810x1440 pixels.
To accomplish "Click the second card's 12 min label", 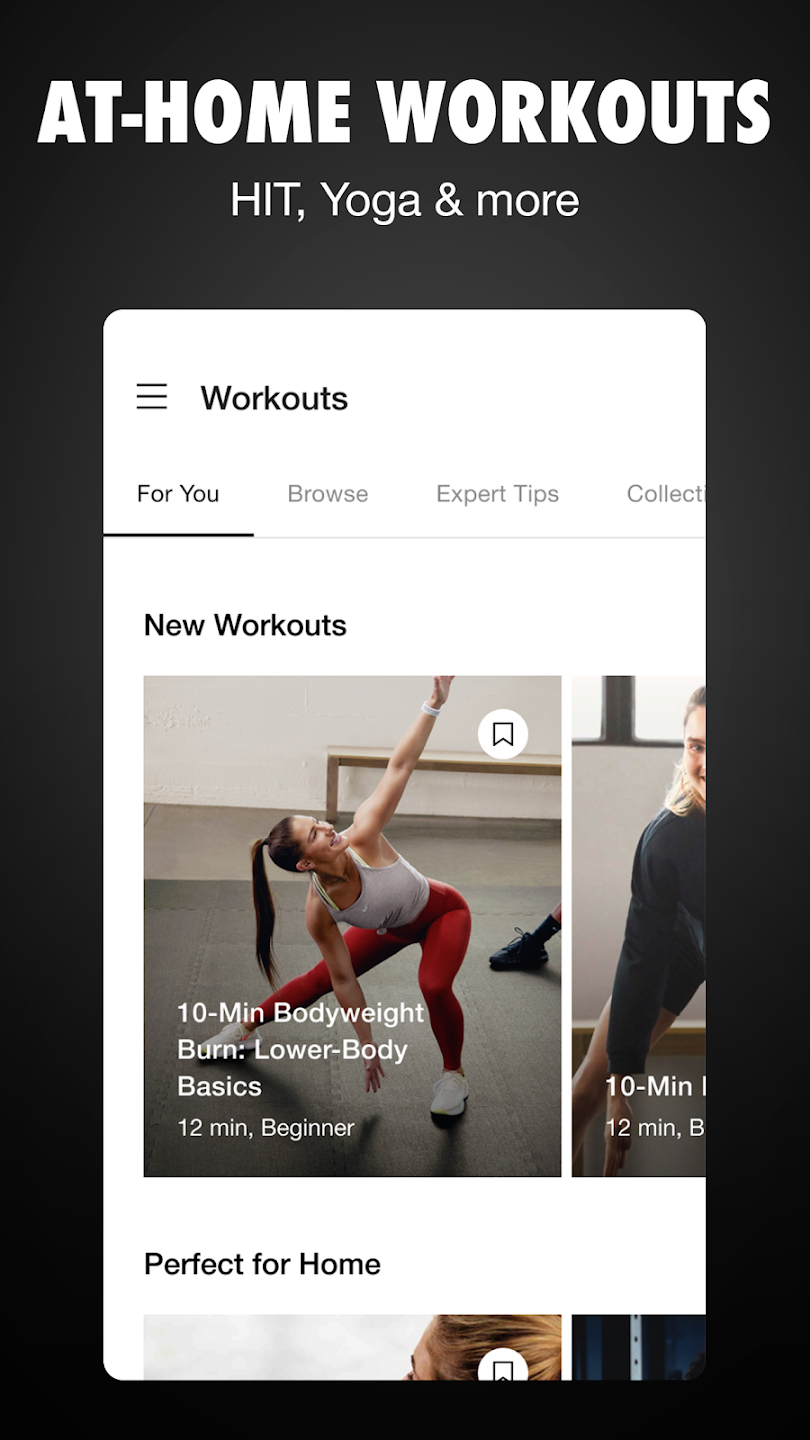I will pos(655,1128).
